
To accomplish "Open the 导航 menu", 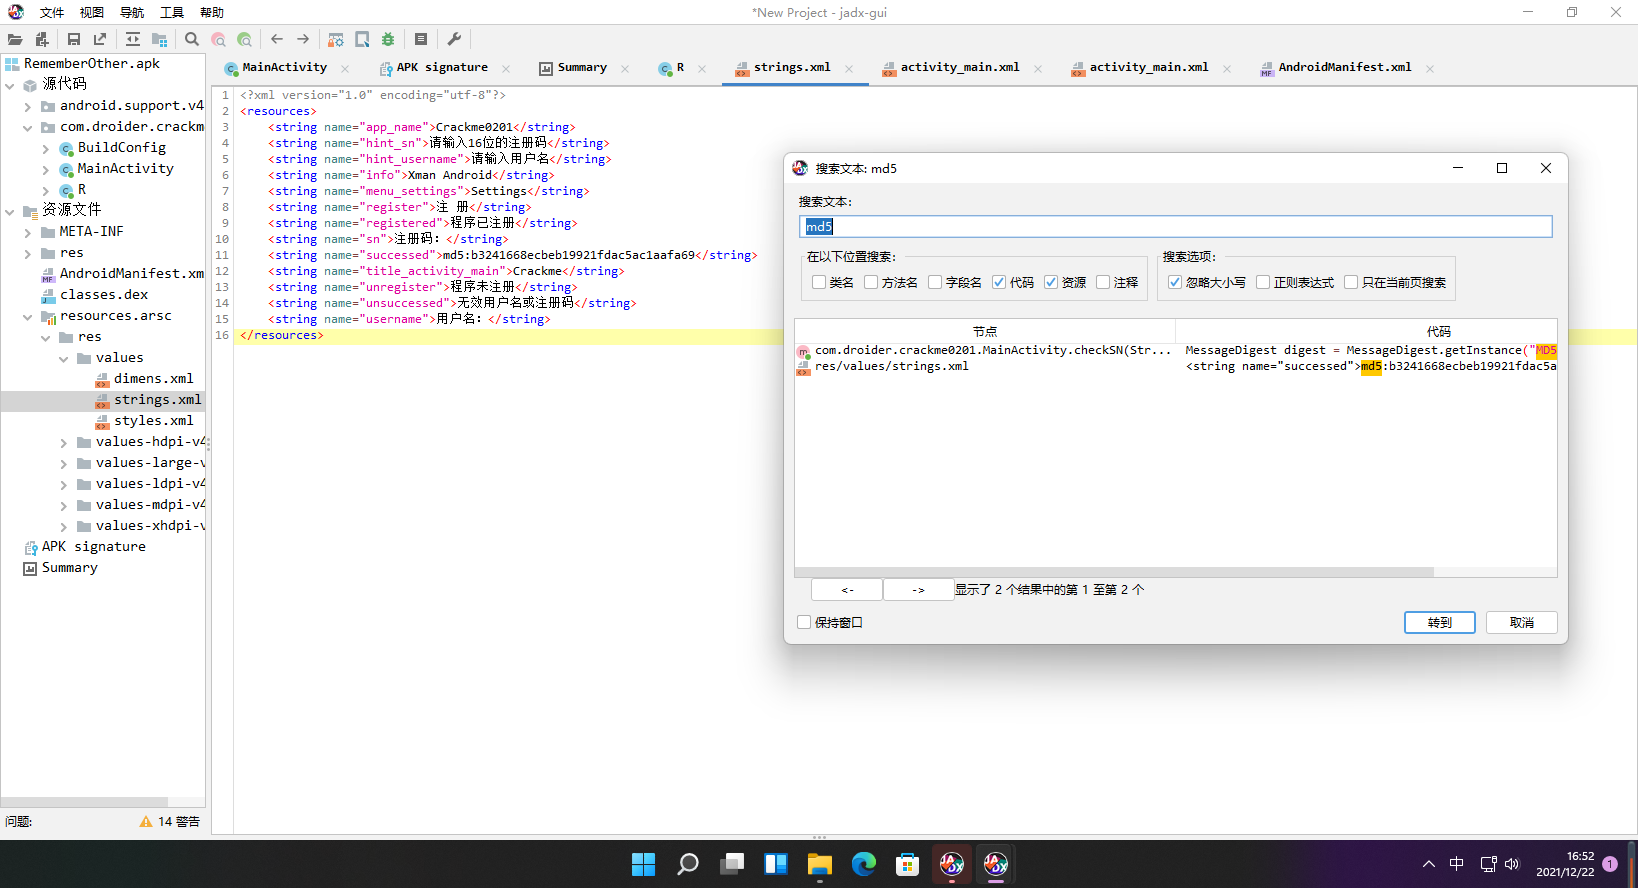I will coord(132,13).
